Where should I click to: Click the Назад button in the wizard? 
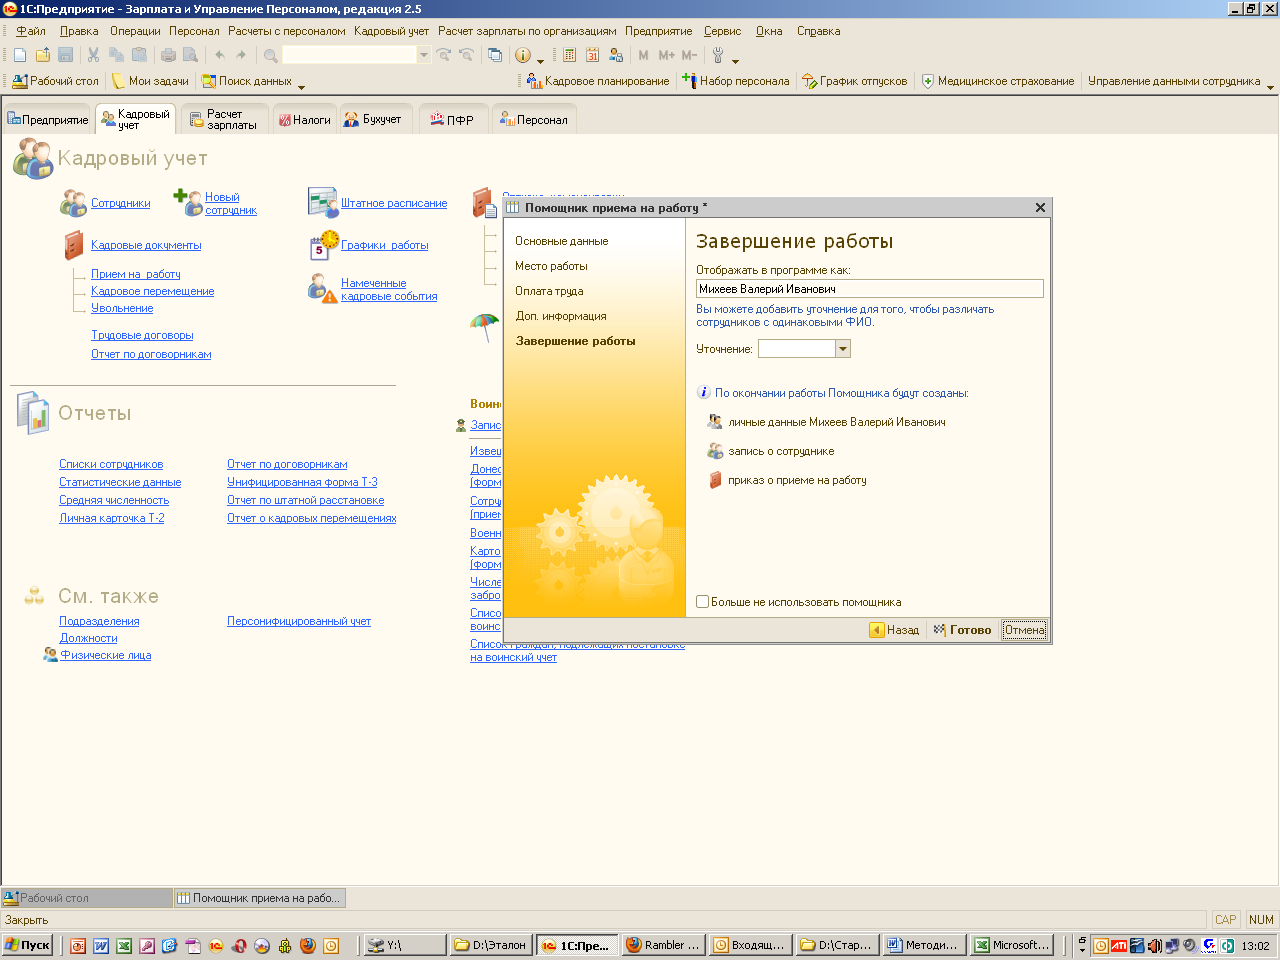pos(895,630)
